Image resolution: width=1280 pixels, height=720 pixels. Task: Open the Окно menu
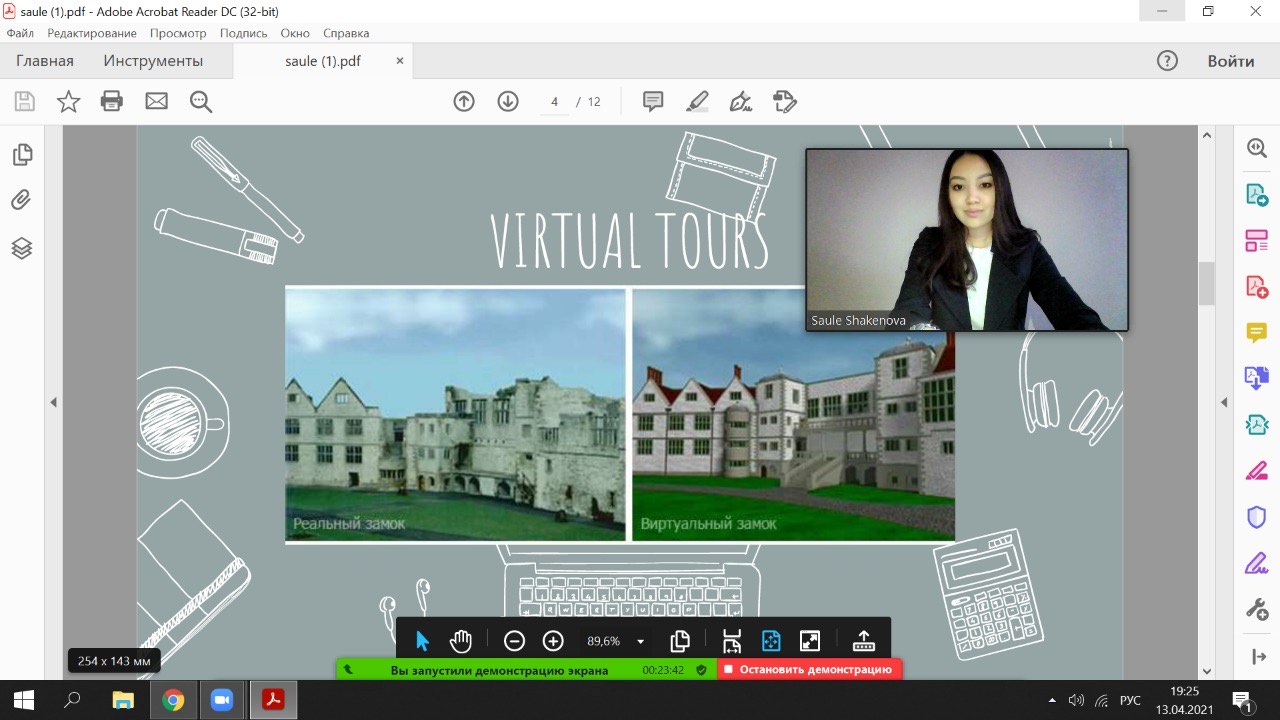coord(295,33)
